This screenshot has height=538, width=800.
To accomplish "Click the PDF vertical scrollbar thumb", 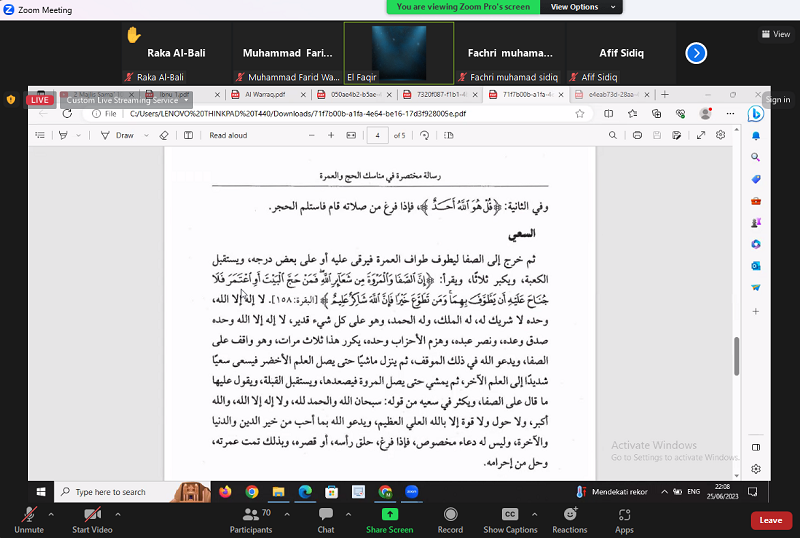I will pos(736,356).
